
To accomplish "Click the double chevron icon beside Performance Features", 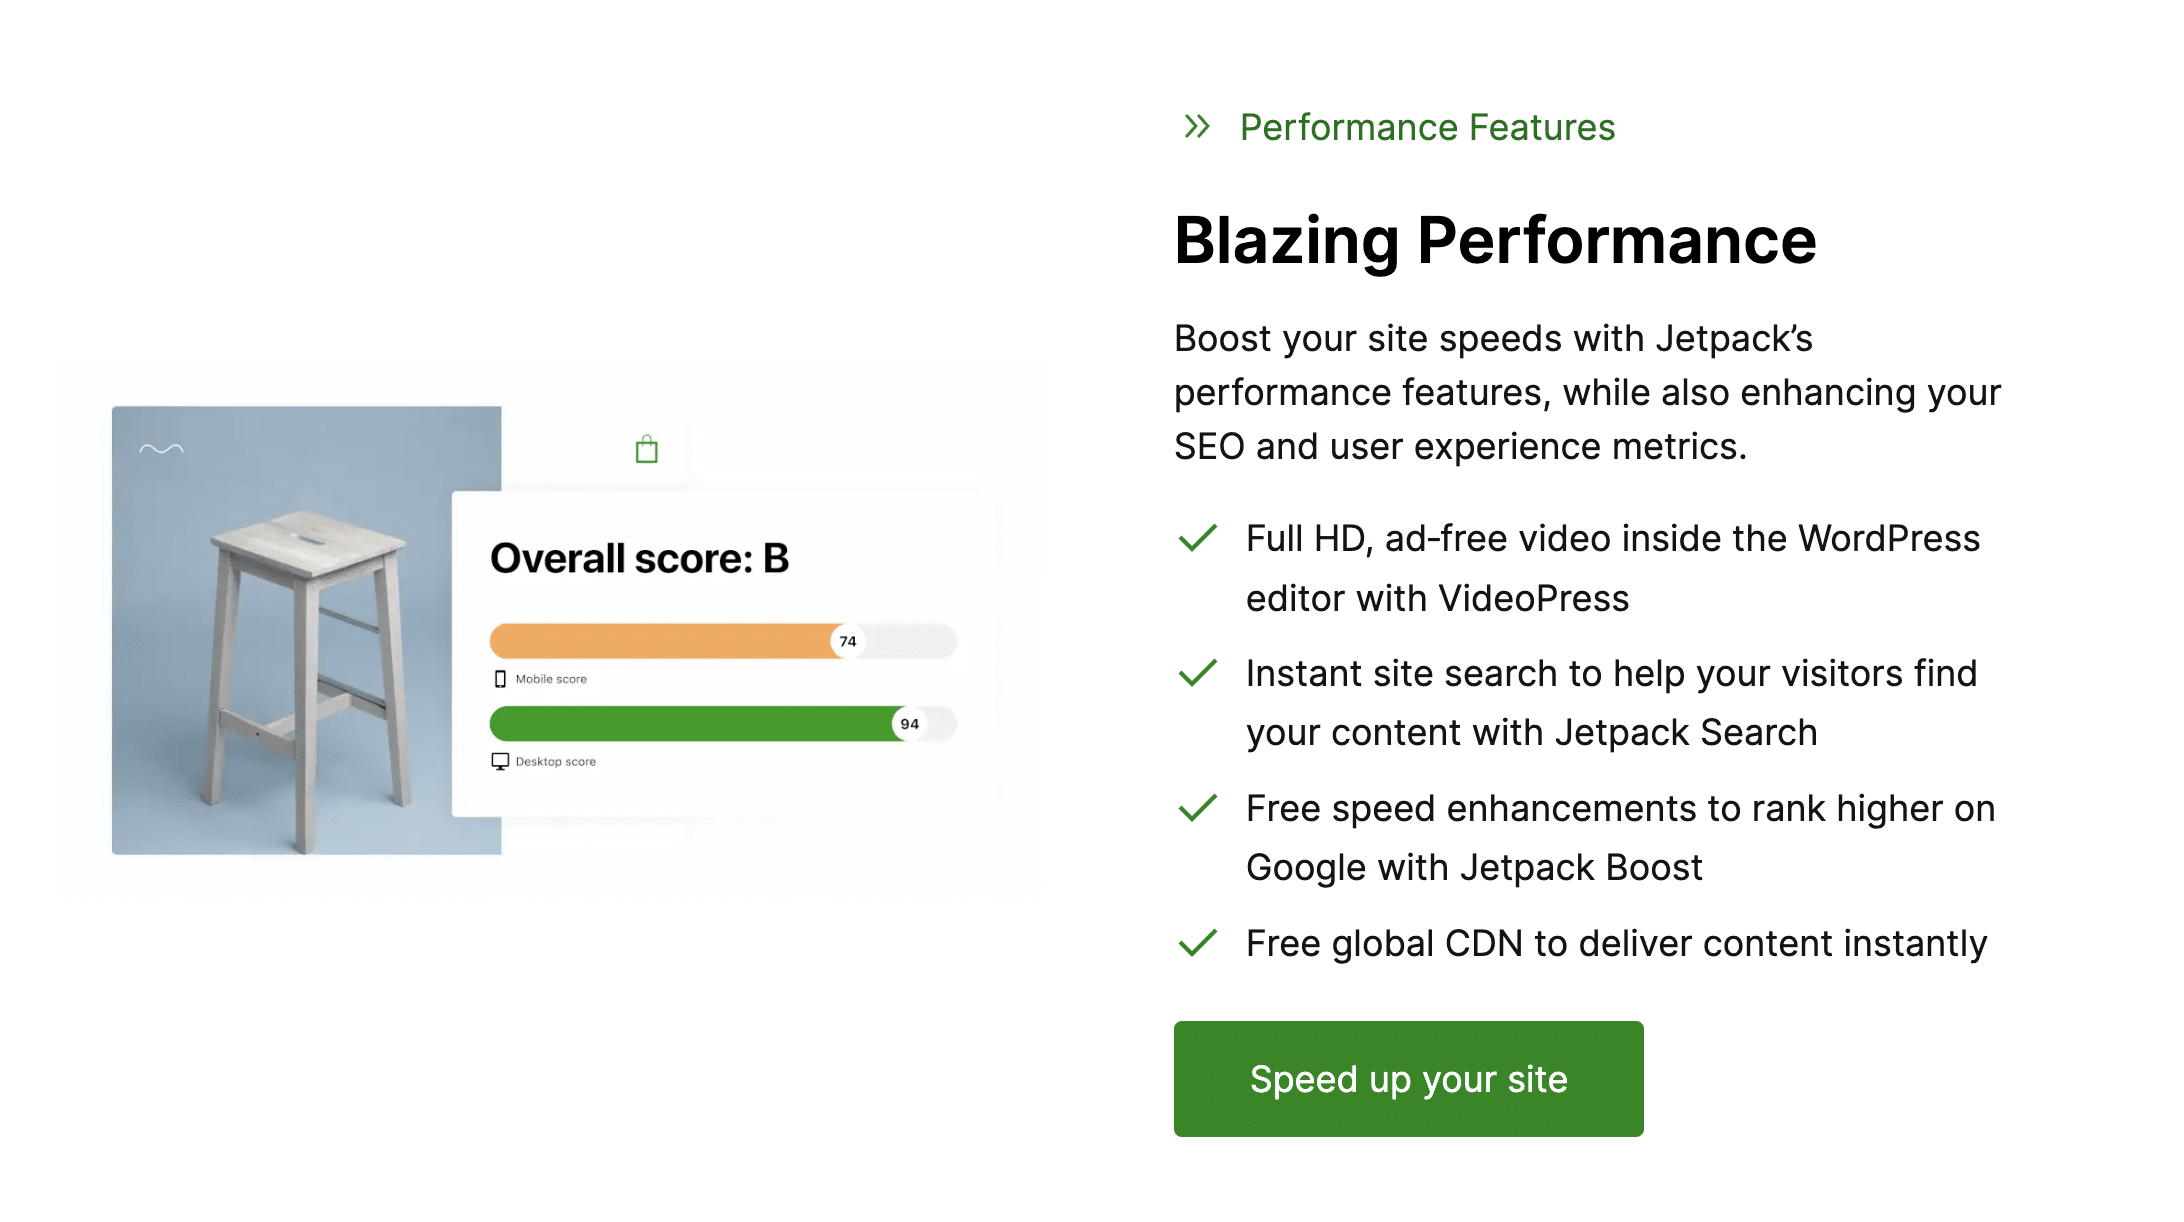I will tap(1197, 127).
